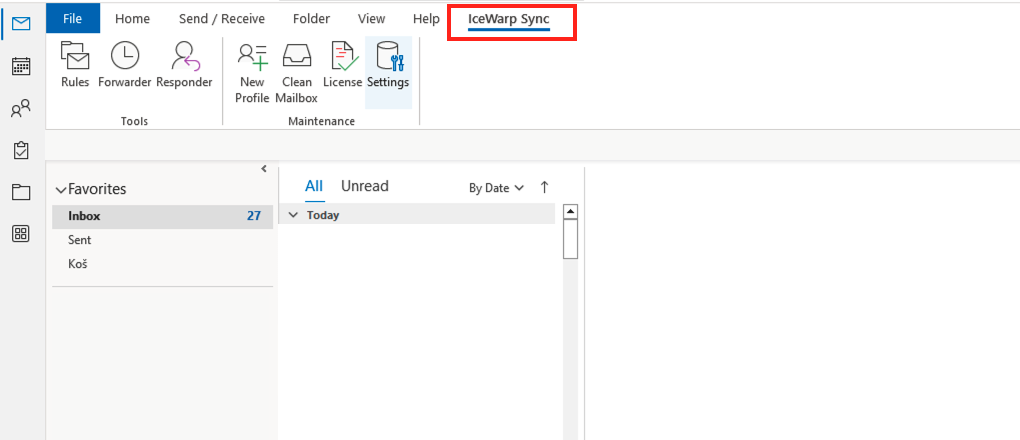Viewport: 1020px width, 440px height.
Task: Open the Folders view in sidebar
Action: [x=21, y=192]
